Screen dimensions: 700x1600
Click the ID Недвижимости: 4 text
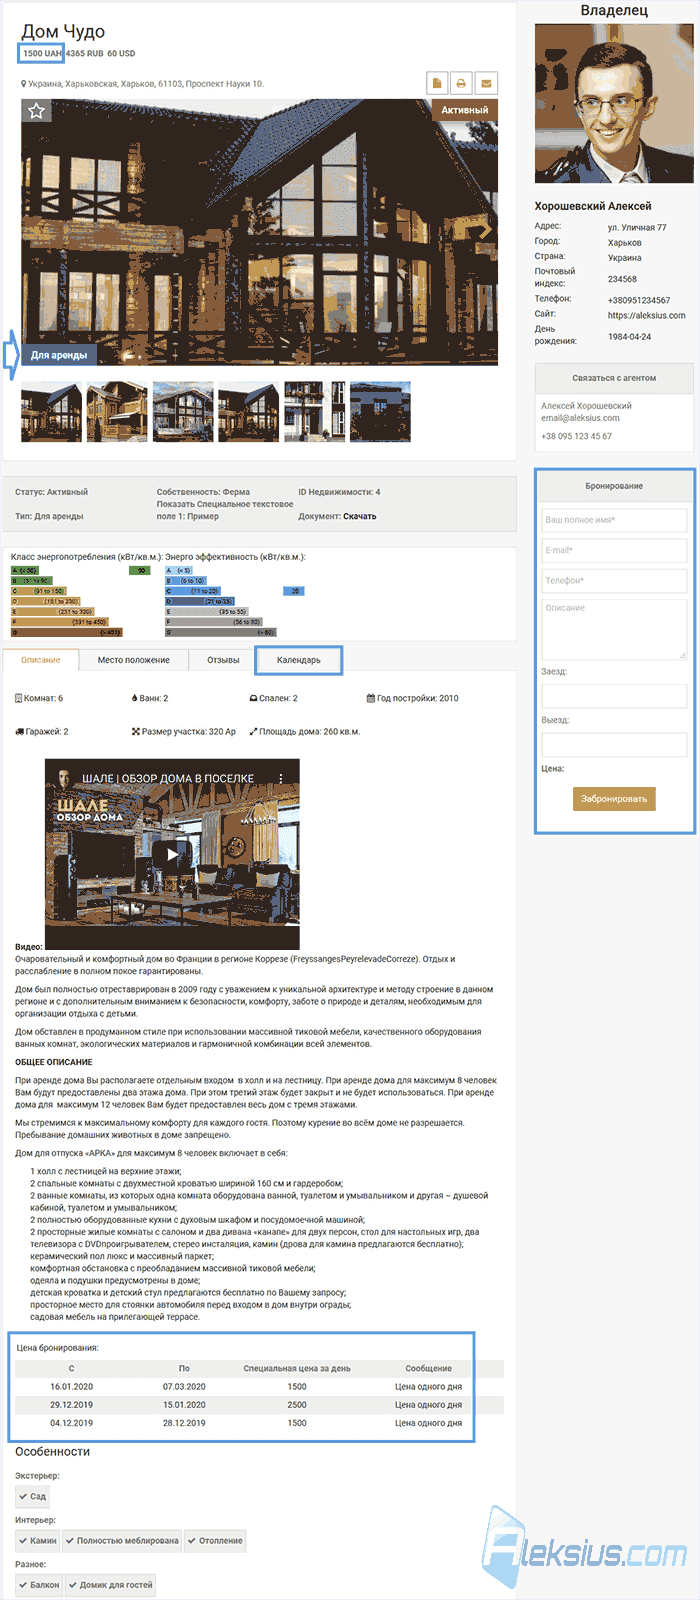click(339, 492)
